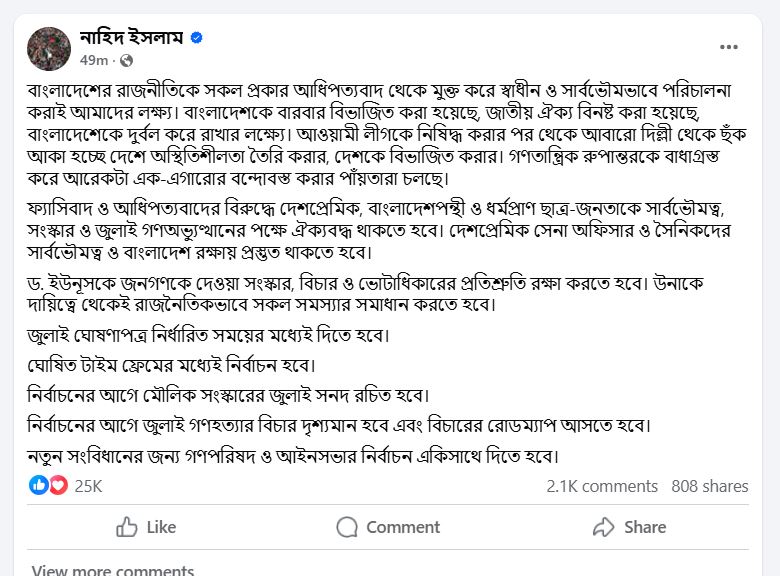
Task: Click the blue verified badge
Action: [x=197, y=38]
